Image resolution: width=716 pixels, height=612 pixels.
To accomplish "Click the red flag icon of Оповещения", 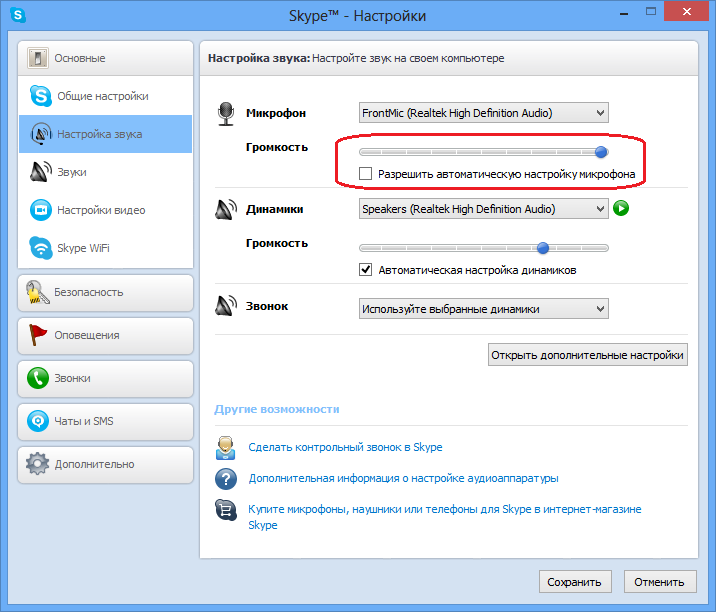I will click(x=37, y=335).
